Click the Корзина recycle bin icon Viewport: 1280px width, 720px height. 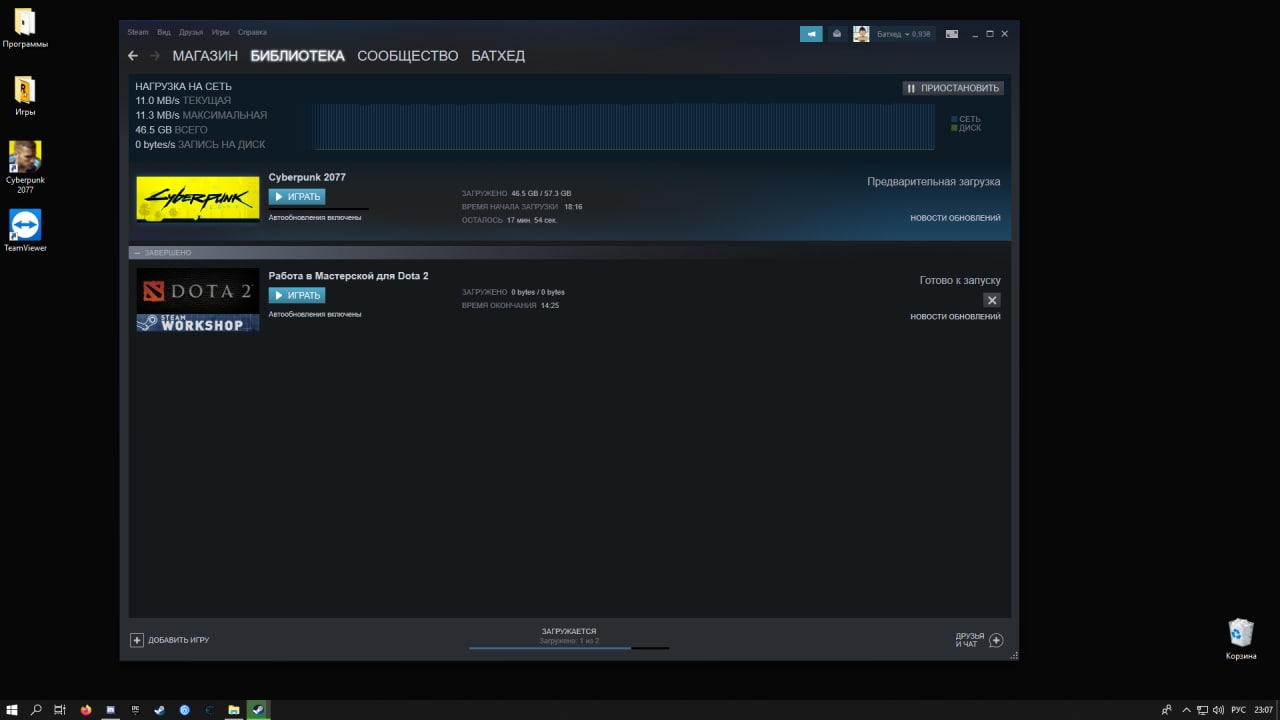point(1241,640)
